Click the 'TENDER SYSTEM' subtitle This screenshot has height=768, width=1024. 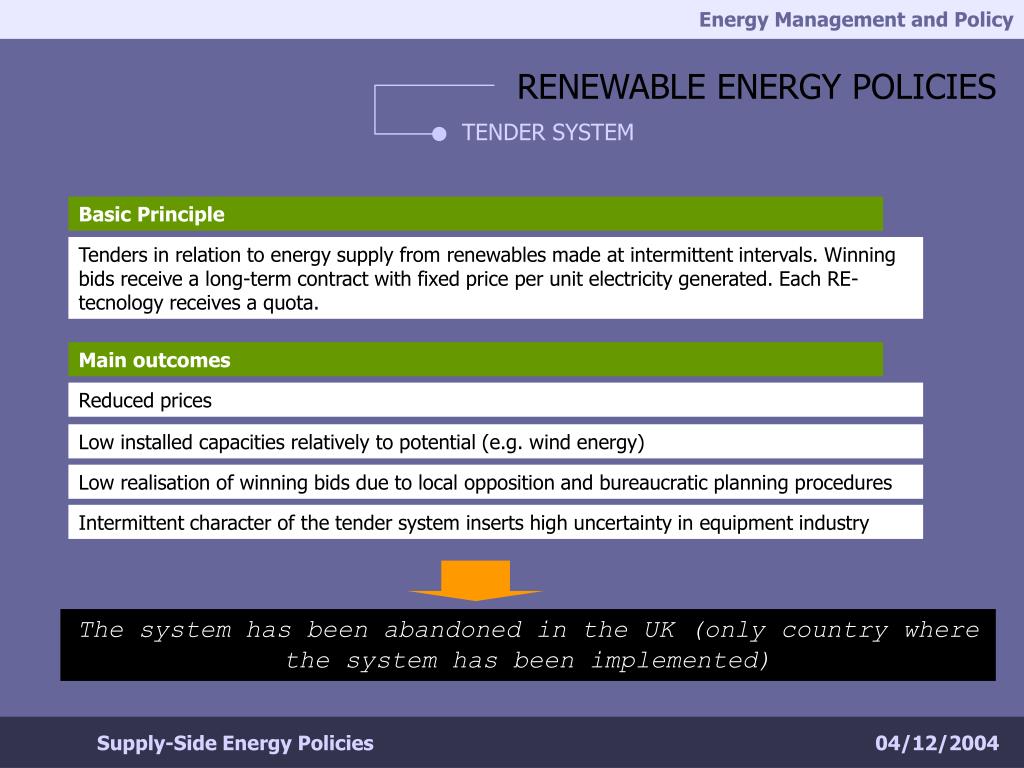(x=547, y=133)
